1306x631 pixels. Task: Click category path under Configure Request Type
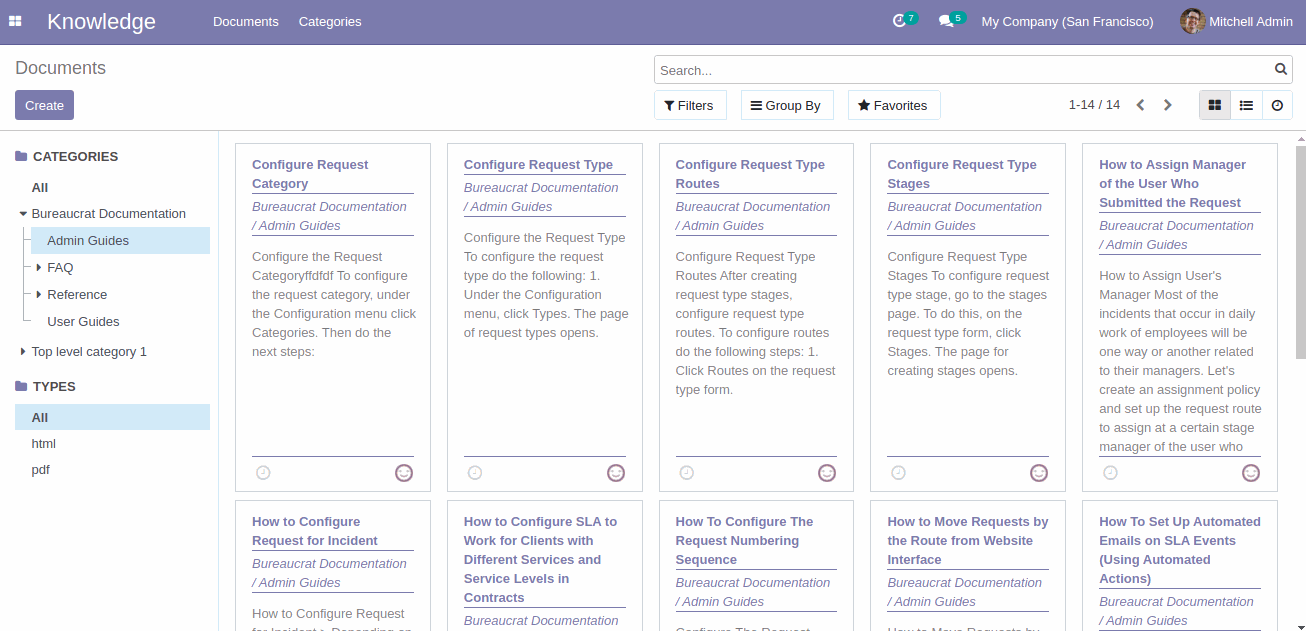[x=541, y=197]
